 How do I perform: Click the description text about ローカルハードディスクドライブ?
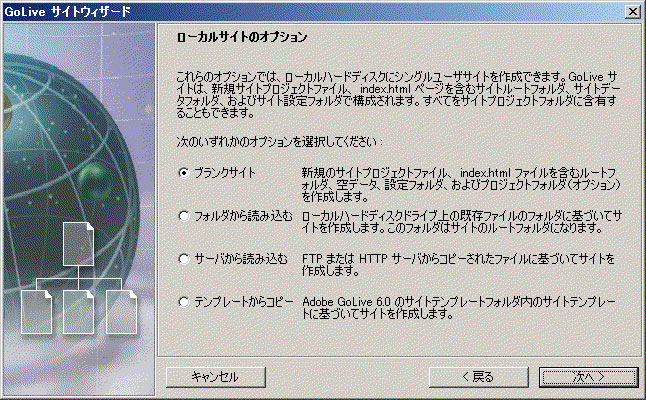pyautogui.click(x=455, y=221)
